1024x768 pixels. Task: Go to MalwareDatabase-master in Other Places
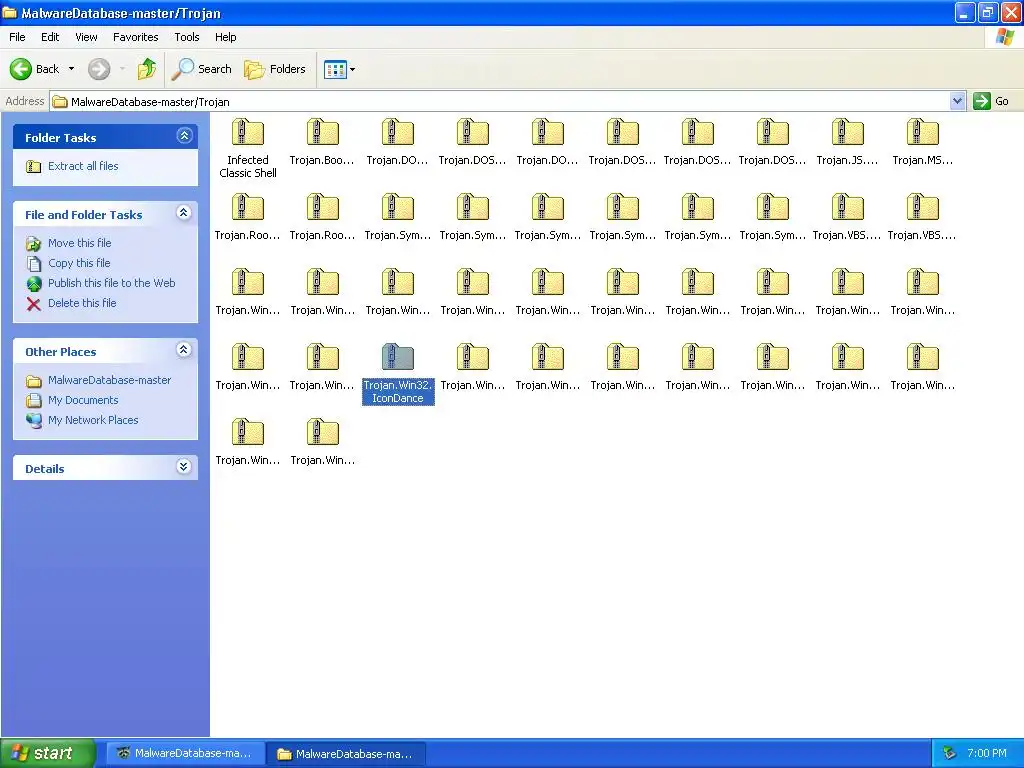click(110, 380)
